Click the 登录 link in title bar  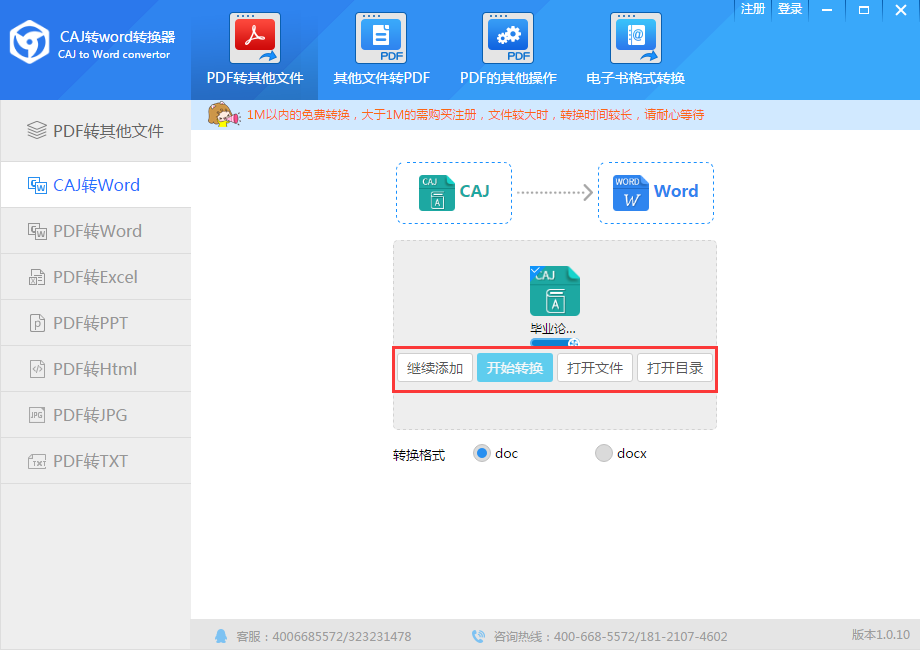790,9
